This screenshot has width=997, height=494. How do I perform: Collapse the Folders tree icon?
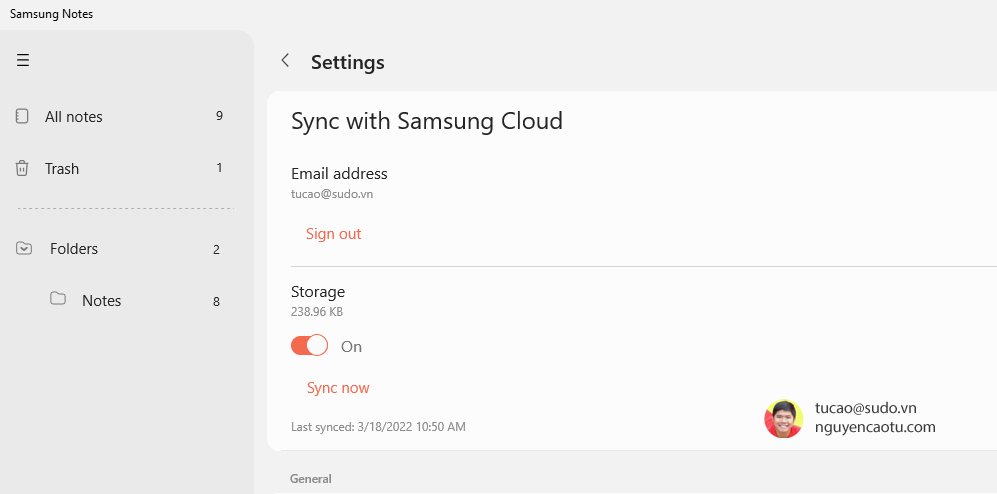tap(25, 249)
